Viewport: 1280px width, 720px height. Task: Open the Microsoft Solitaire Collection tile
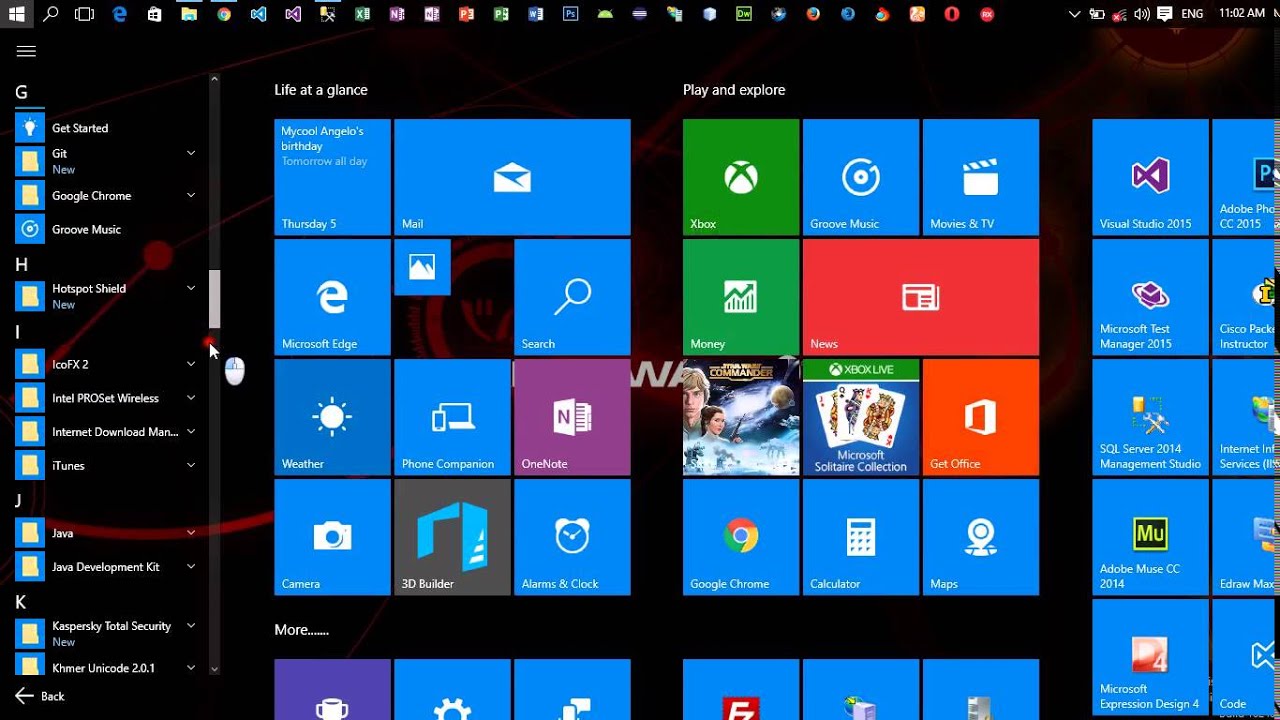[x=861, y=417]
